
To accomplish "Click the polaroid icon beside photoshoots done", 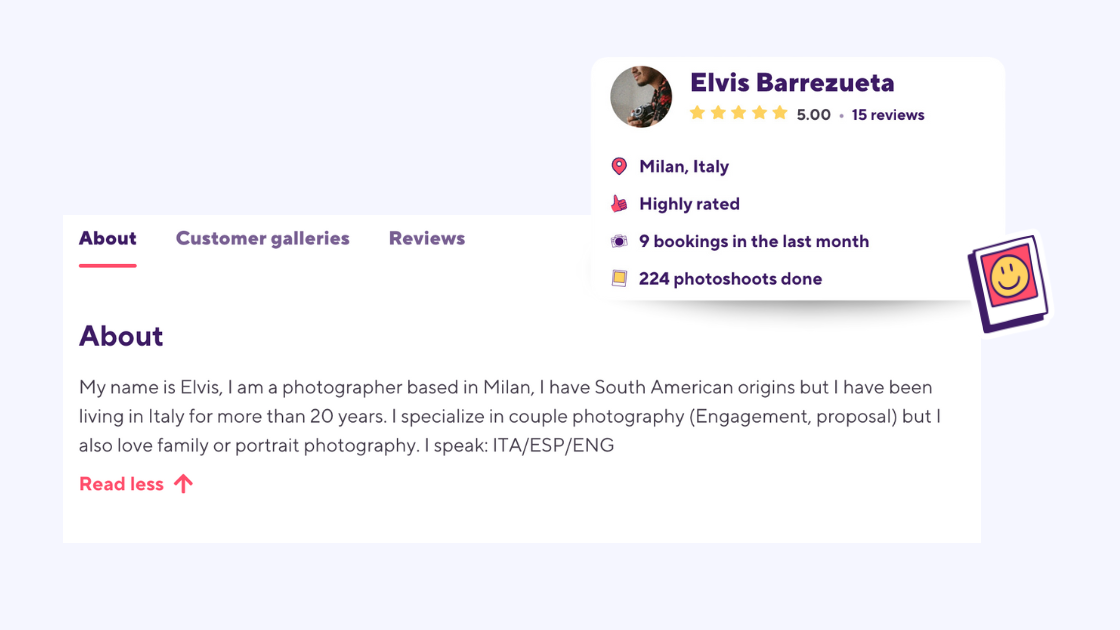I will coord(620,278).
